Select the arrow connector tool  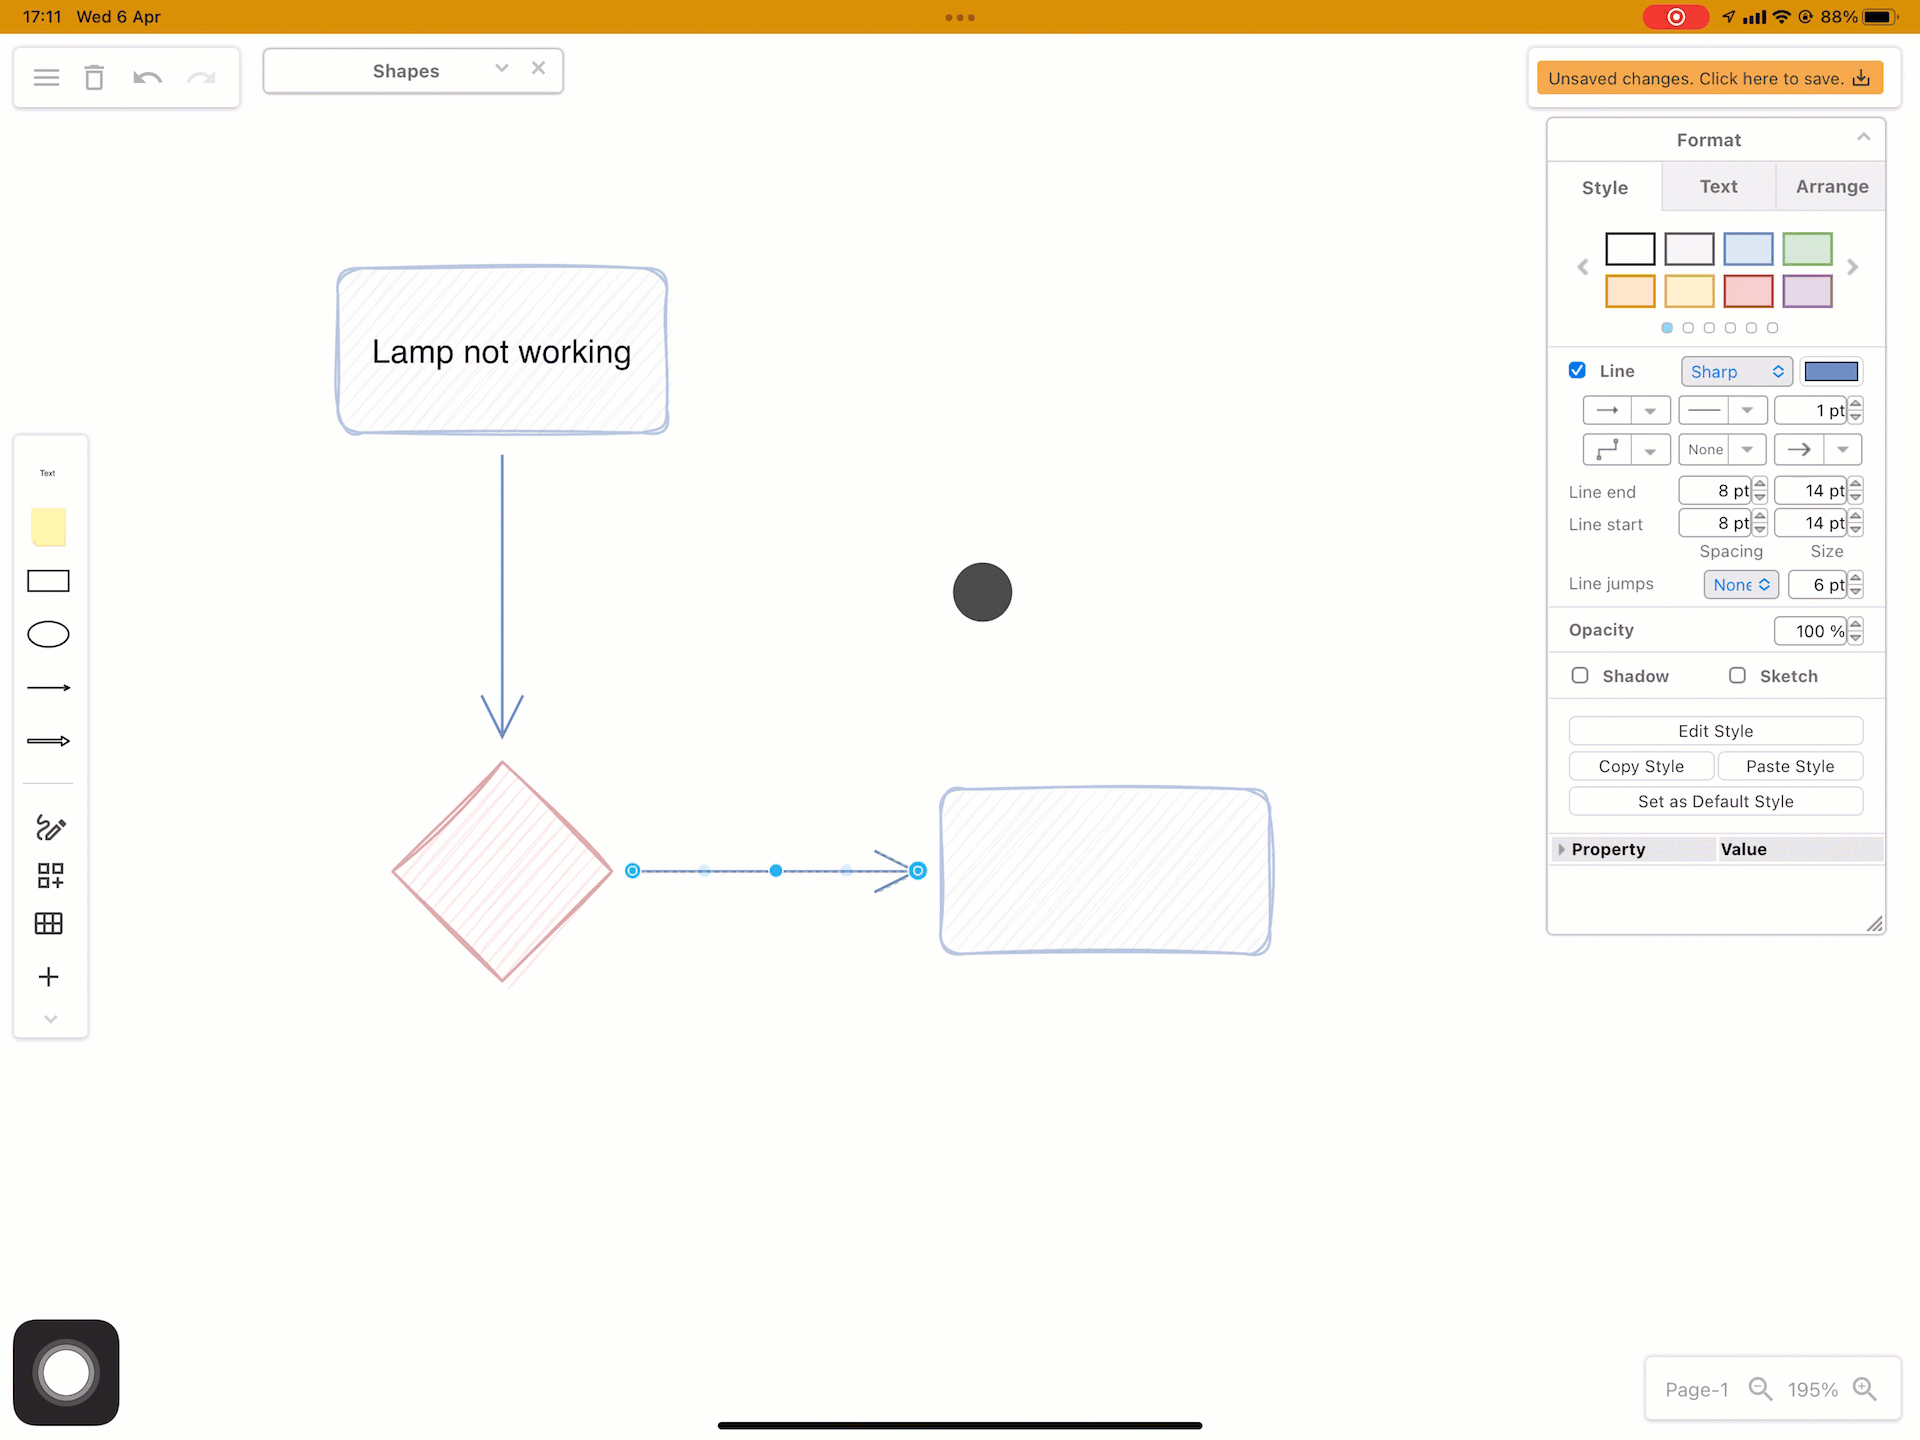(50, 687)
